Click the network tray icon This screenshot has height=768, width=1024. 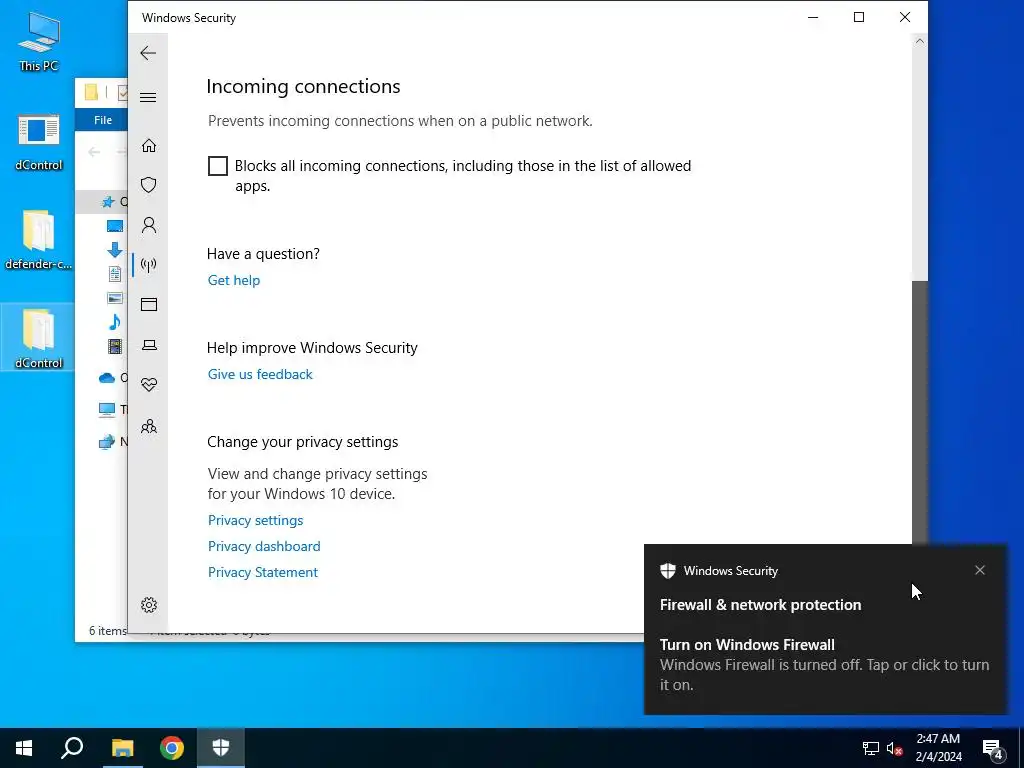pos(871,748)
